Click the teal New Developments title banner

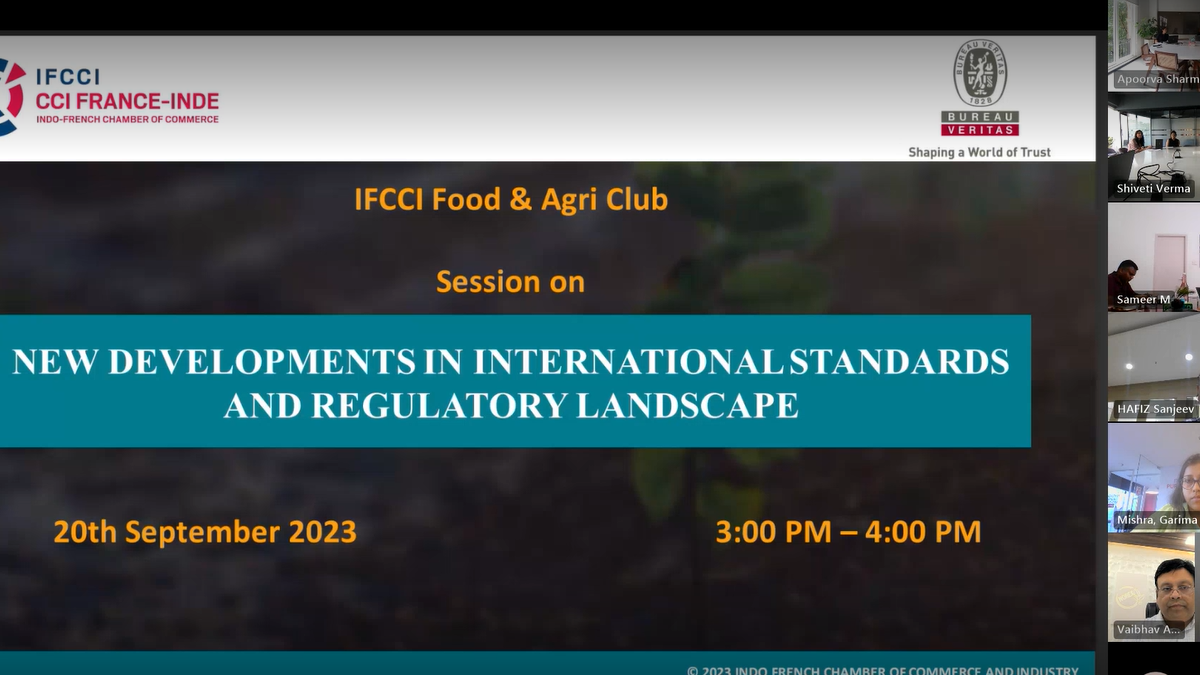[510, 382]
